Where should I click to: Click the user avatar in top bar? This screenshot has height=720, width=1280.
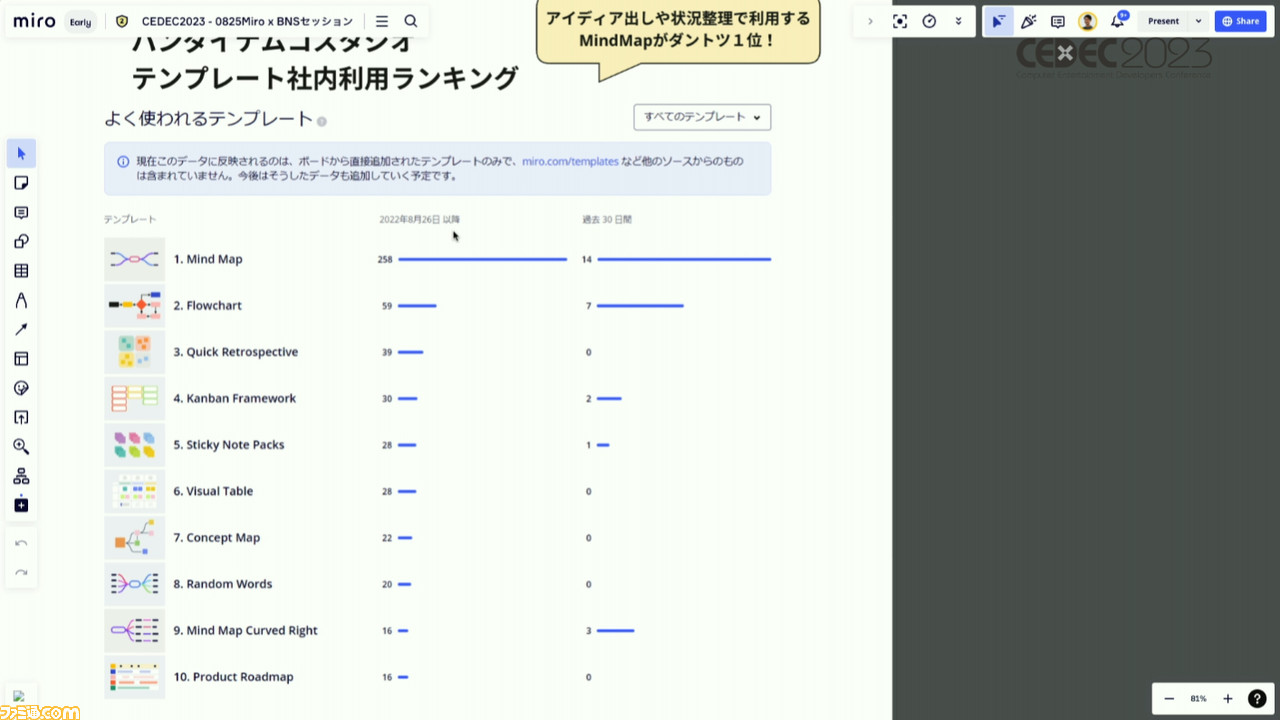1087,21
